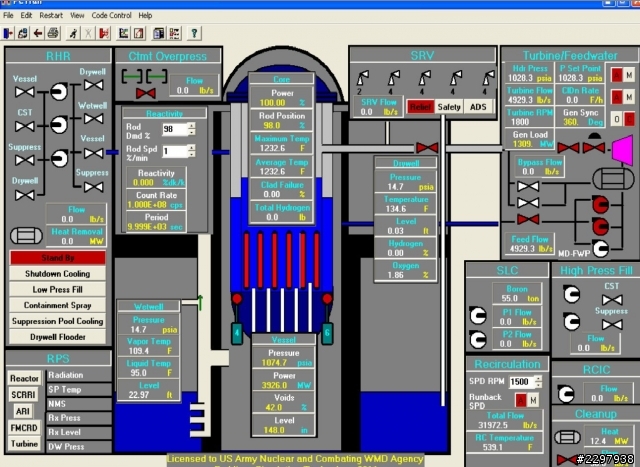This screenshot has width=640, height=467.
Task: Select Drywell Flooder mode
Action: pos(58,337)
